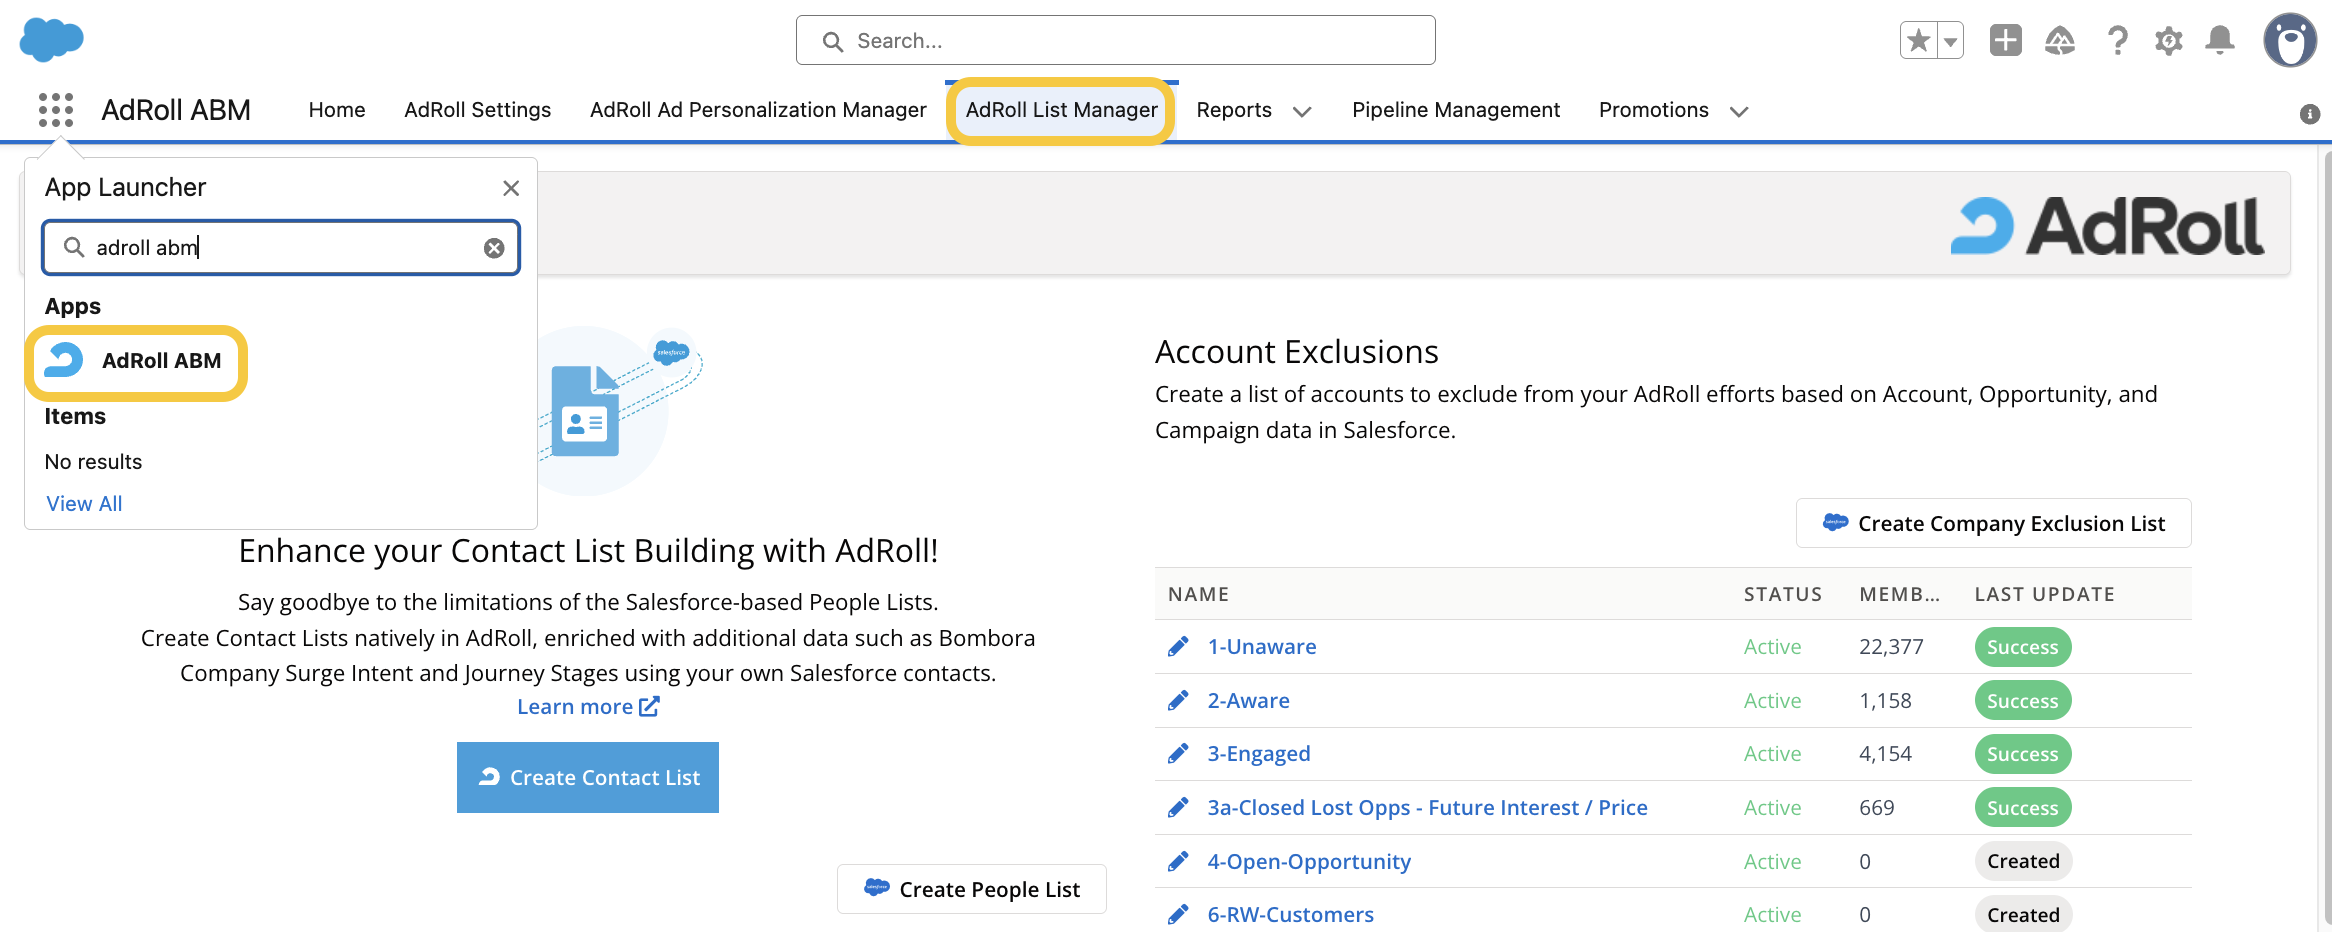Open the 1-Unaware exclusion list

coord(1262,647)
